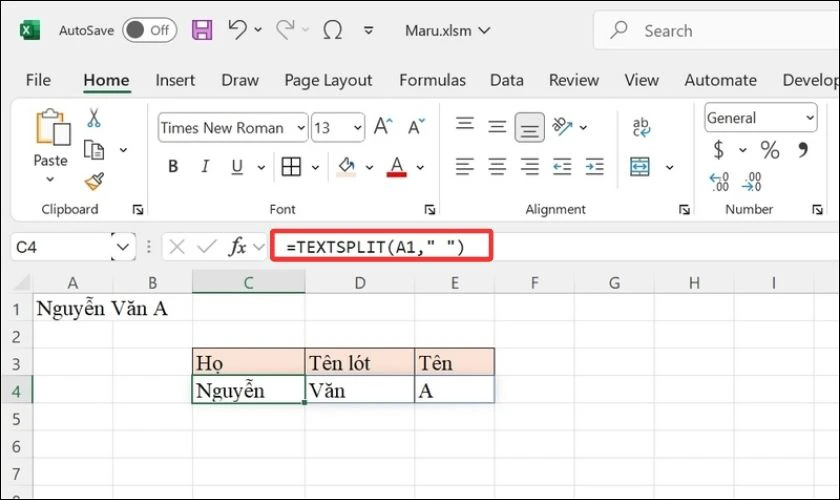Image resolution: width=840 pixels, height=500 pixels.
Task: Middle align cell contents
Action: coord(497,126)
